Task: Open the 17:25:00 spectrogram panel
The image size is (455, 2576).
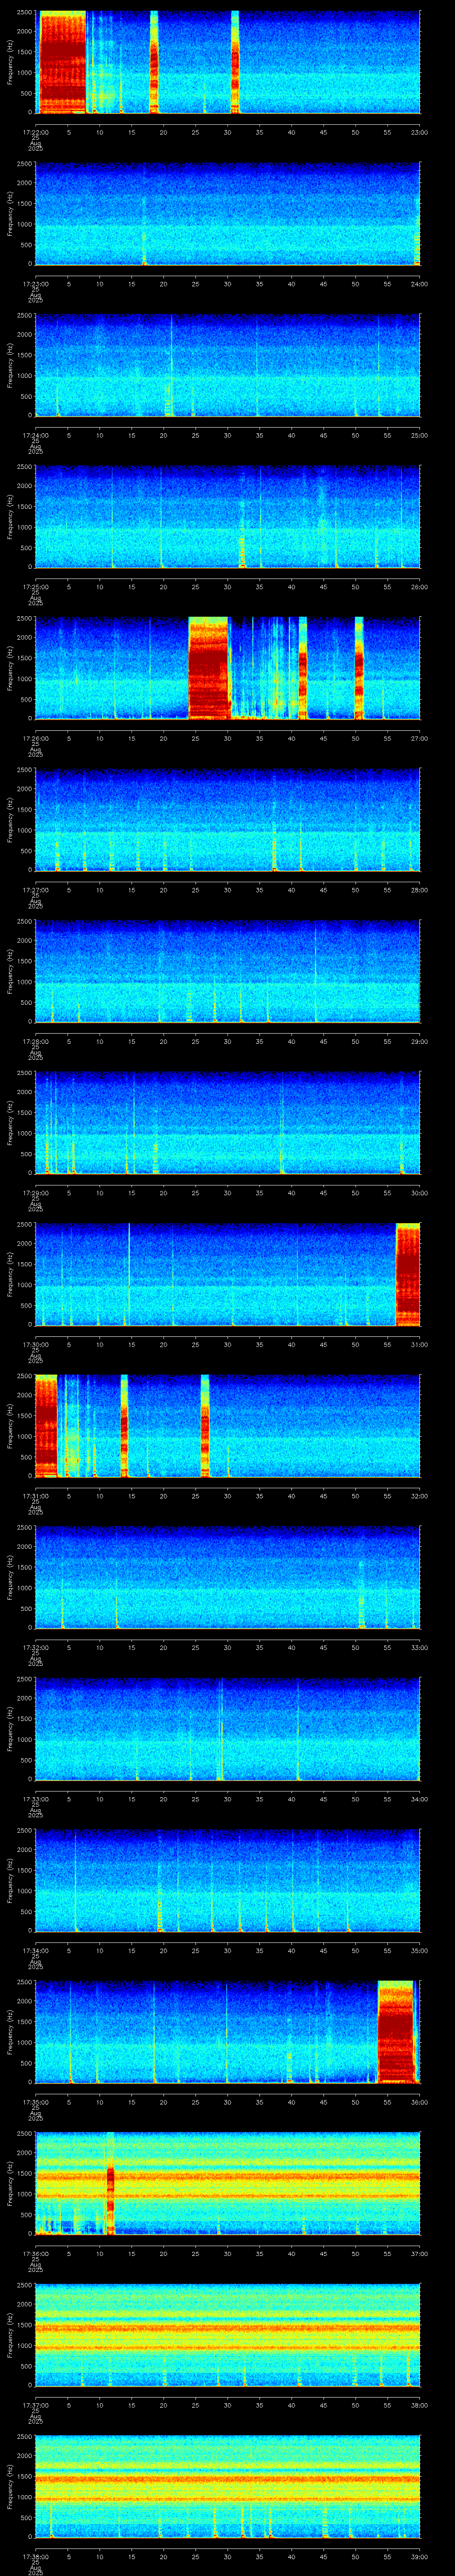Action: click(227, 517)
